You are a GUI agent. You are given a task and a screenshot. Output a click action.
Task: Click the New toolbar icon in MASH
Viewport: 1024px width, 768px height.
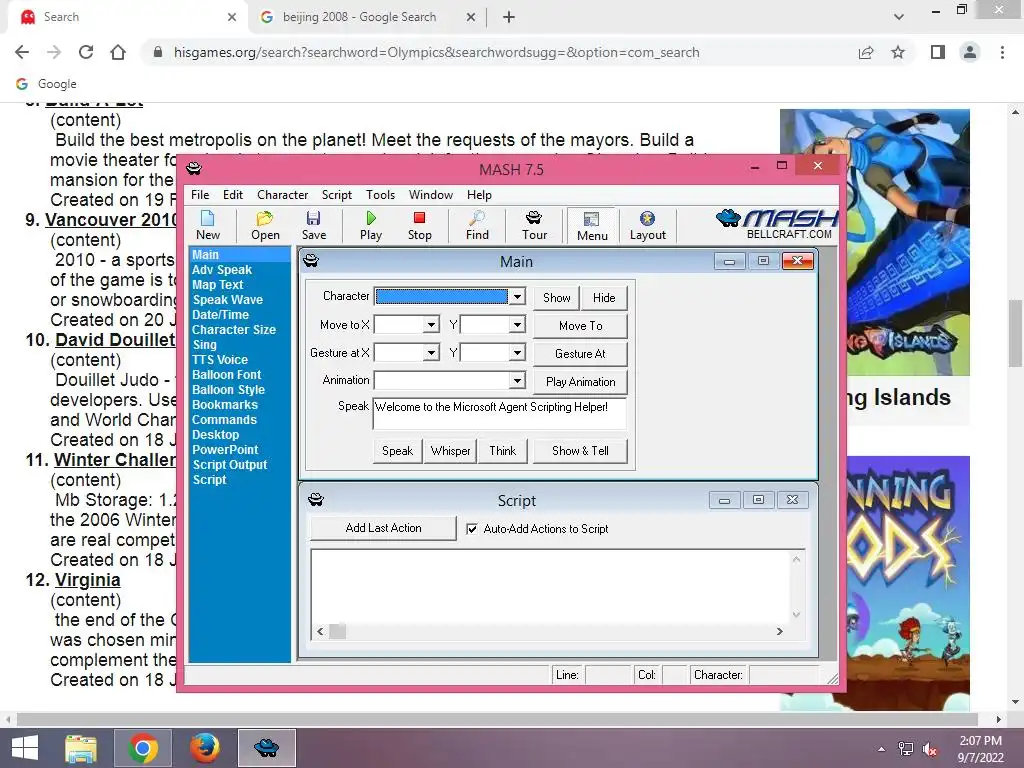point(208,225)
